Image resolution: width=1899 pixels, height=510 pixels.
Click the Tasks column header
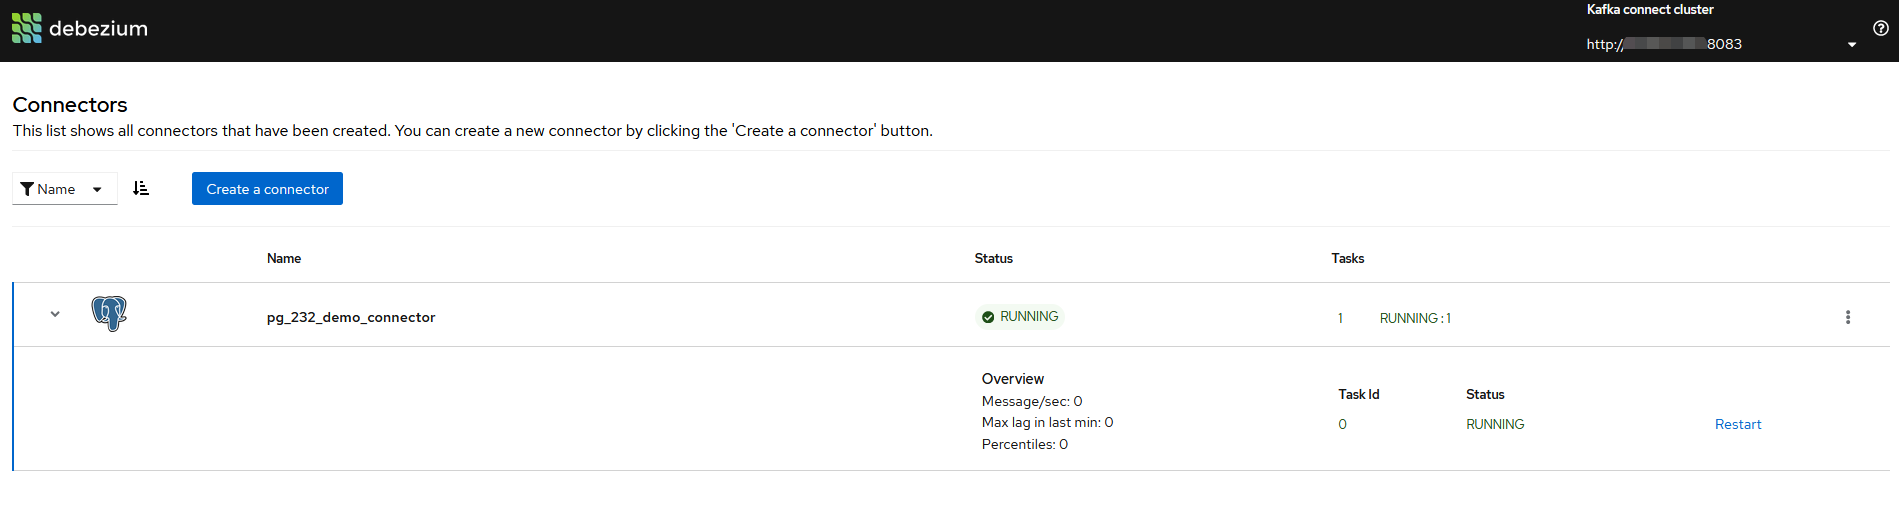(1347, 258)
